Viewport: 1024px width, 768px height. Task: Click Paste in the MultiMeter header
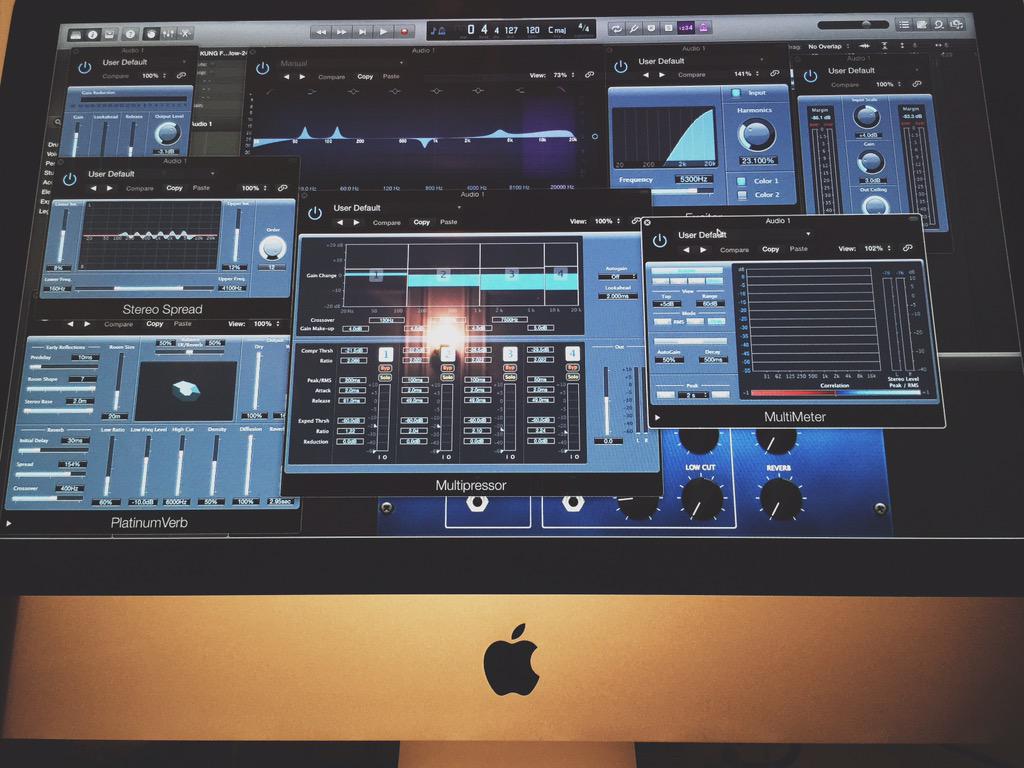tap(798, 249)
